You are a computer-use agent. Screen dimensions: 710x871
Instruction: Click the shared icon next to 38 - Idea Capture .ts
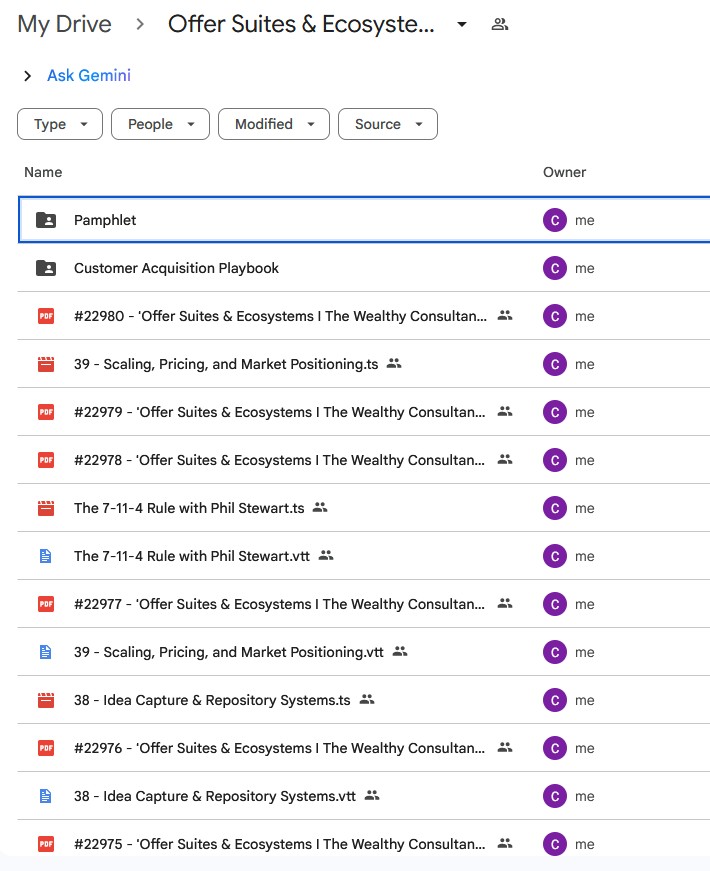pyautogui.click(x=367, y=700)
